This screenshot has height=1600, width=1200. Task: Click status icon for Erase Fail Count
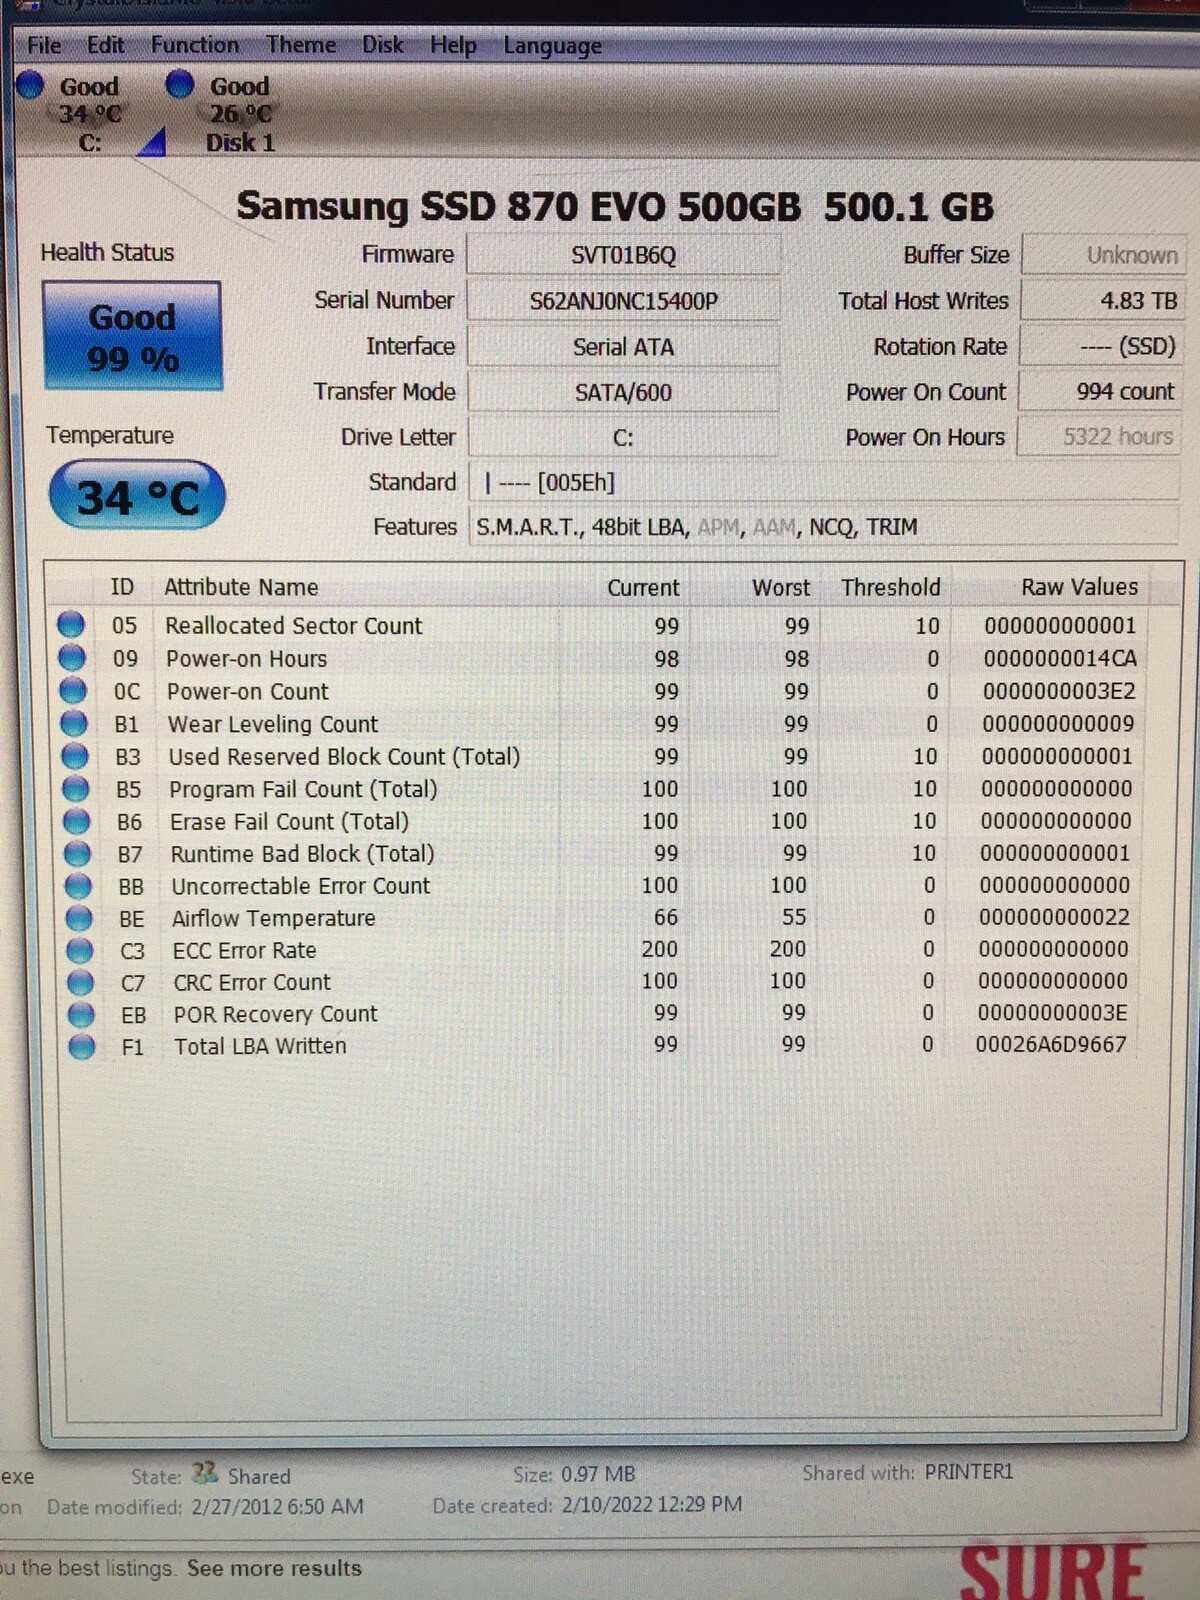(x=77, y=822)
